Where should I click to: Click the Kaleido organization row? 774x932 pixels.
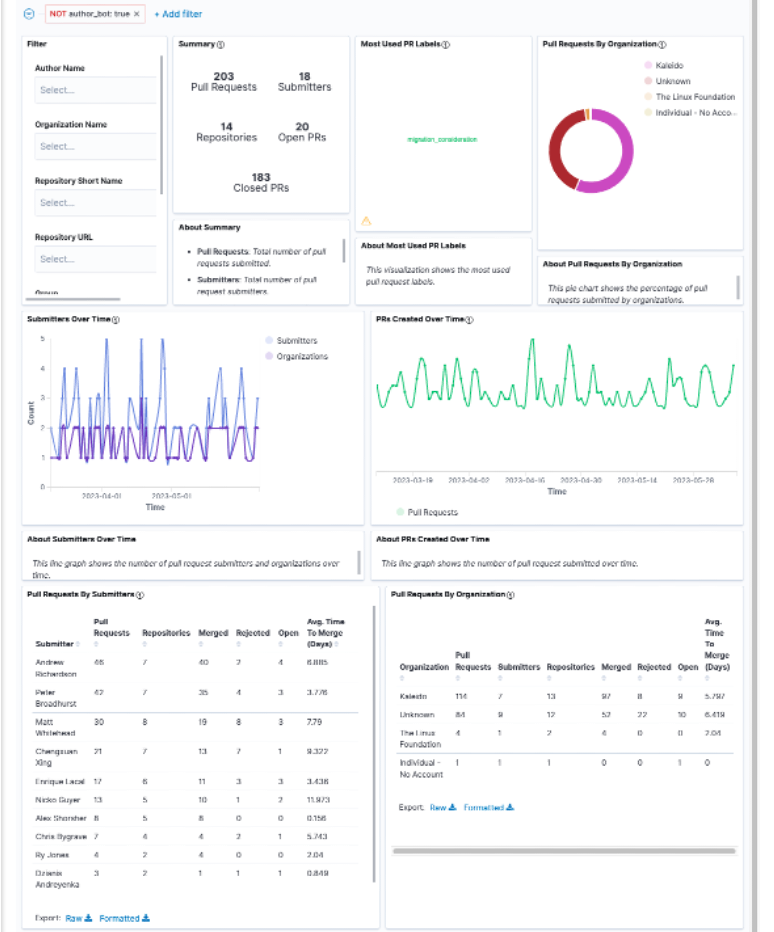[565, 696]
